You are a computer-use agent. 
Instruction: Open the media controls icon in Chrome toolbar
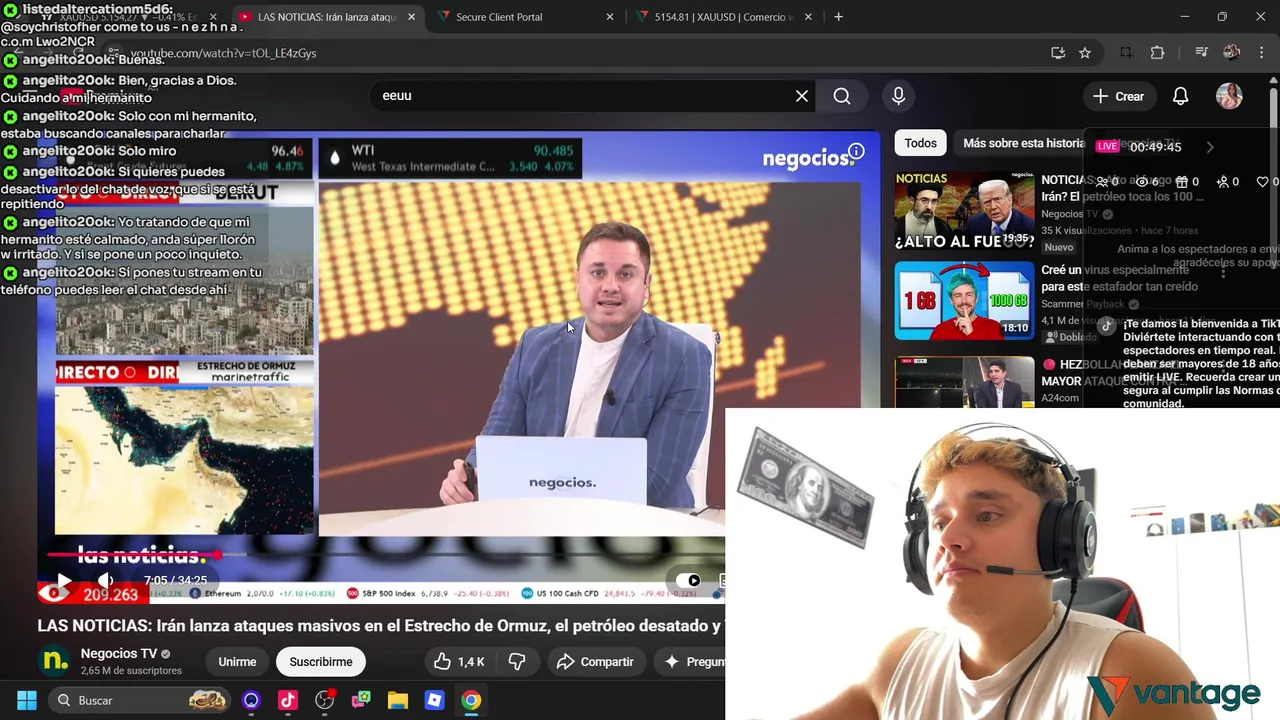1201,53
